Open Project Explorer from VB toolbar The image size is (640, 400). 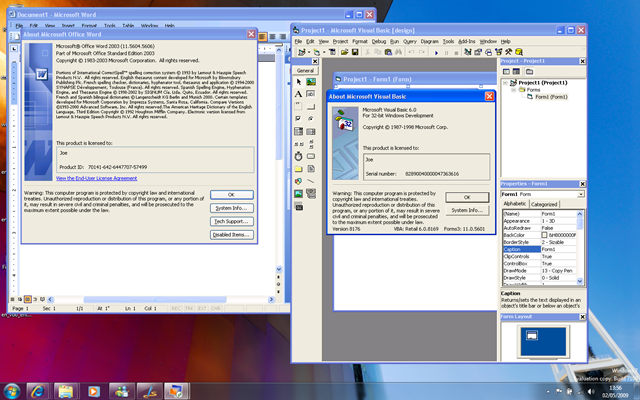click(x=467, y=52)
